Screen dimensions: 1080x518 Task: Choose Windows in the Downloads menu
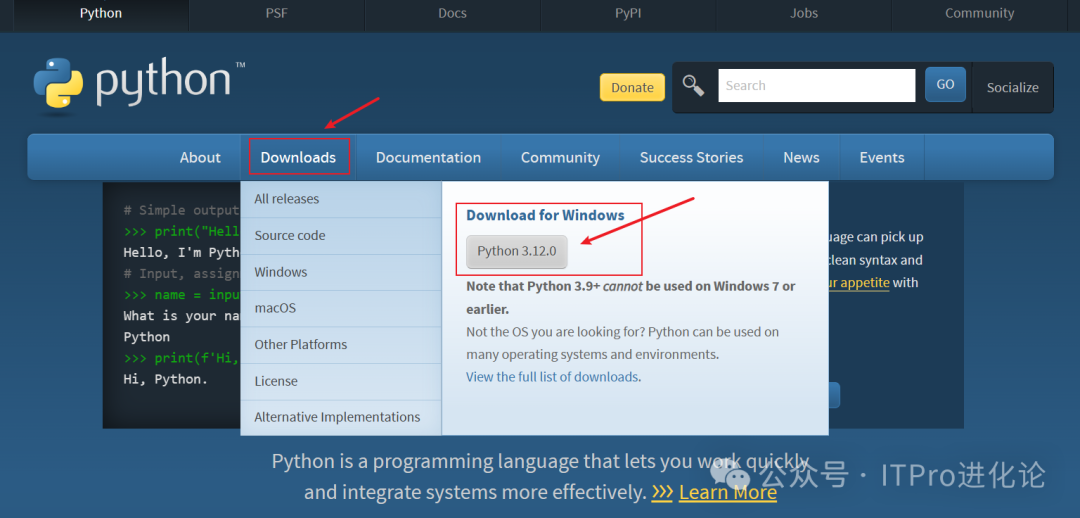click(x=341, y=272)
